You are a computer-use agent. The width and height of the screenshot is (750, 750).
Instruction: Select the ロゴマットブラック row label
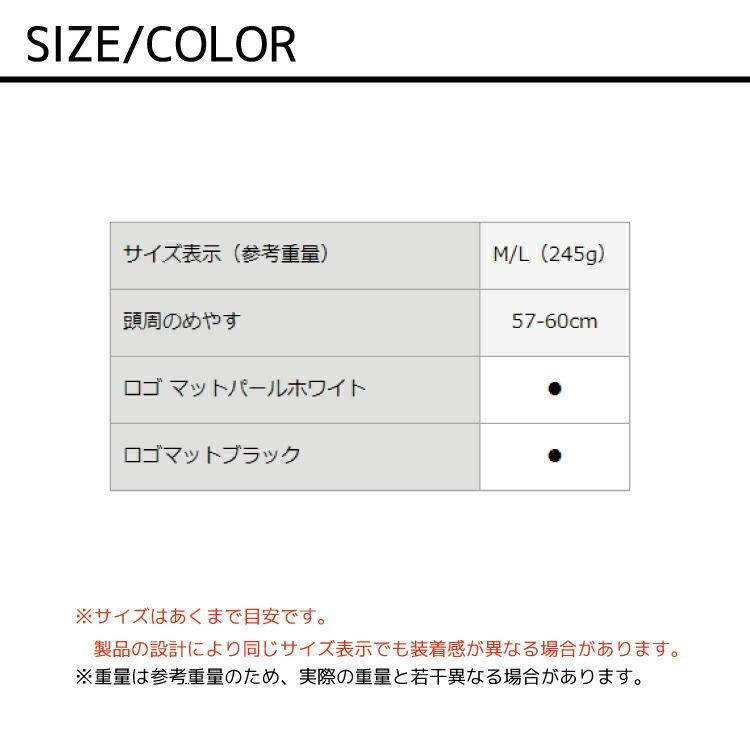pos(211,455)
